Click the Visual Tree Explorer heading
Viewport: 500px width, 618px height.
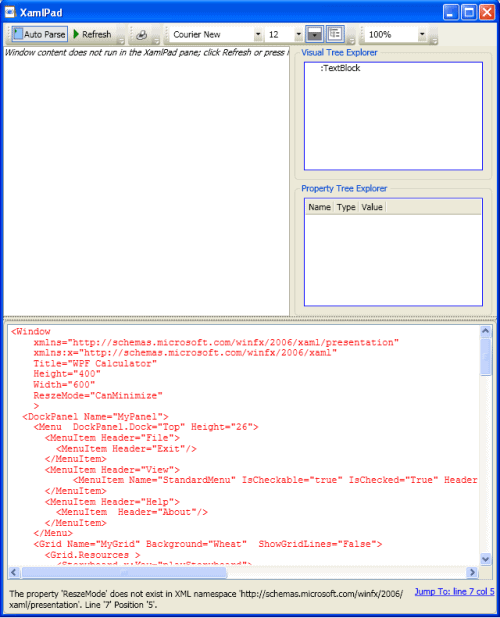(x=339, y=52)
